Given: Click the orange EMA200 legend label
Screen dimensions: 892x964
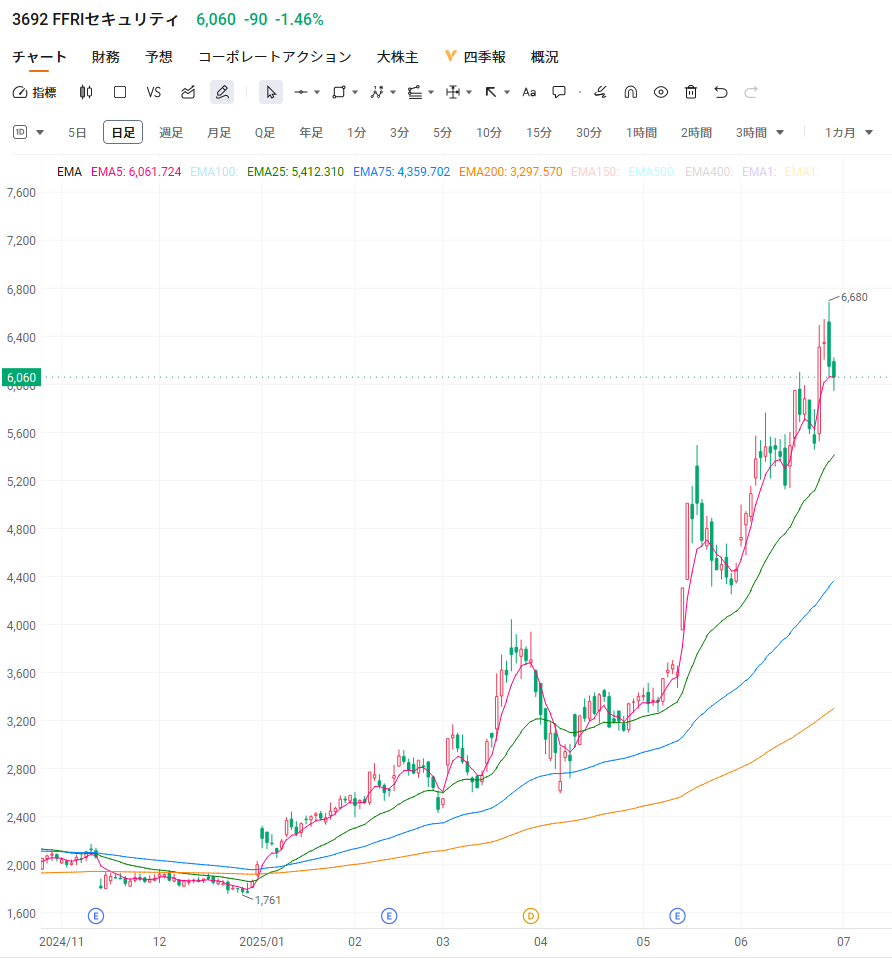Looking at the screenshot, I should [510, 172].
